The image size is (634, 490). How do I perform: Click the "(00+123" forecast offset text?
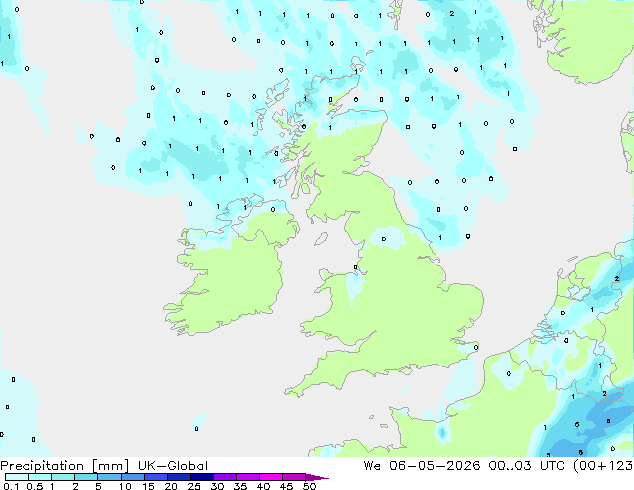(603, 466)
